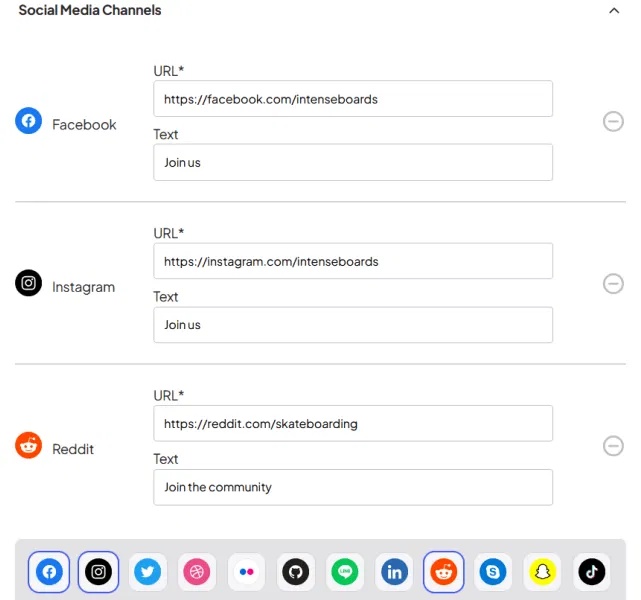
Task: Add the TikTok social channel
Action: pos(592,572)
